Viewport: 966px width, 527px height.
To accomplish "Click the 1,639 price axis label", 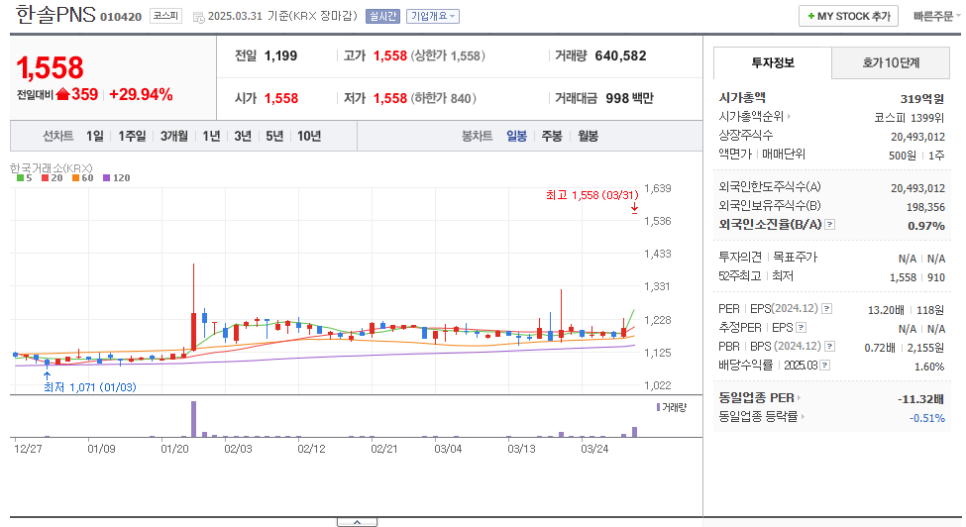I will [x=657, y=188].
